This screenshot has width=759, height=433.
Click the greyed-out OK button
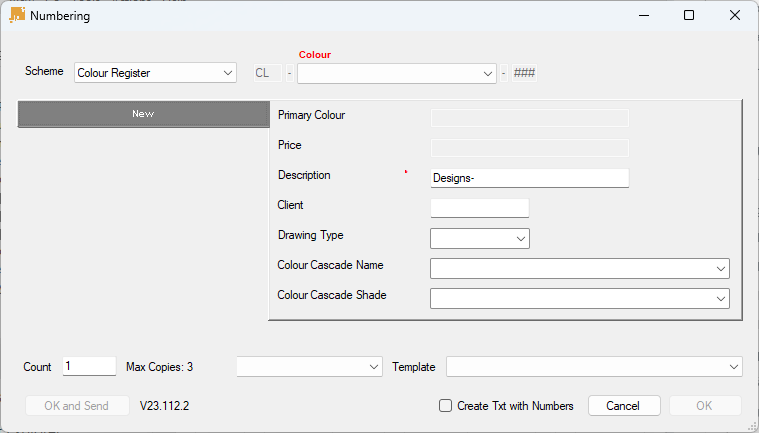point(705,405)
